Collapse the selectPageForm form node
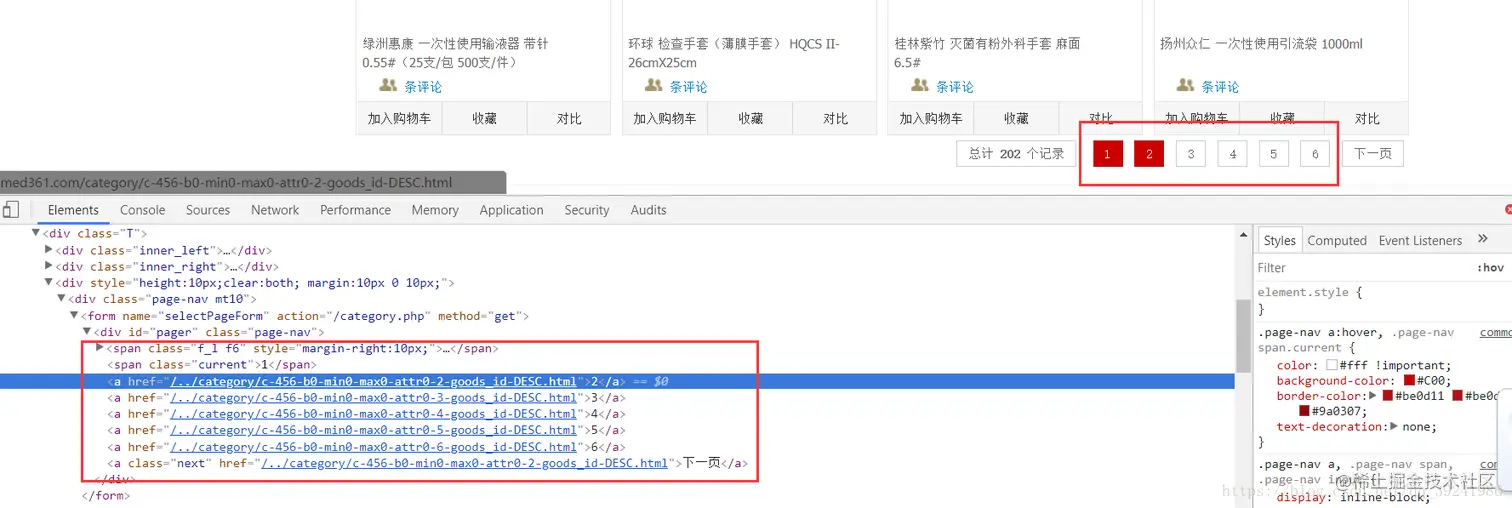 pos(74,315)
